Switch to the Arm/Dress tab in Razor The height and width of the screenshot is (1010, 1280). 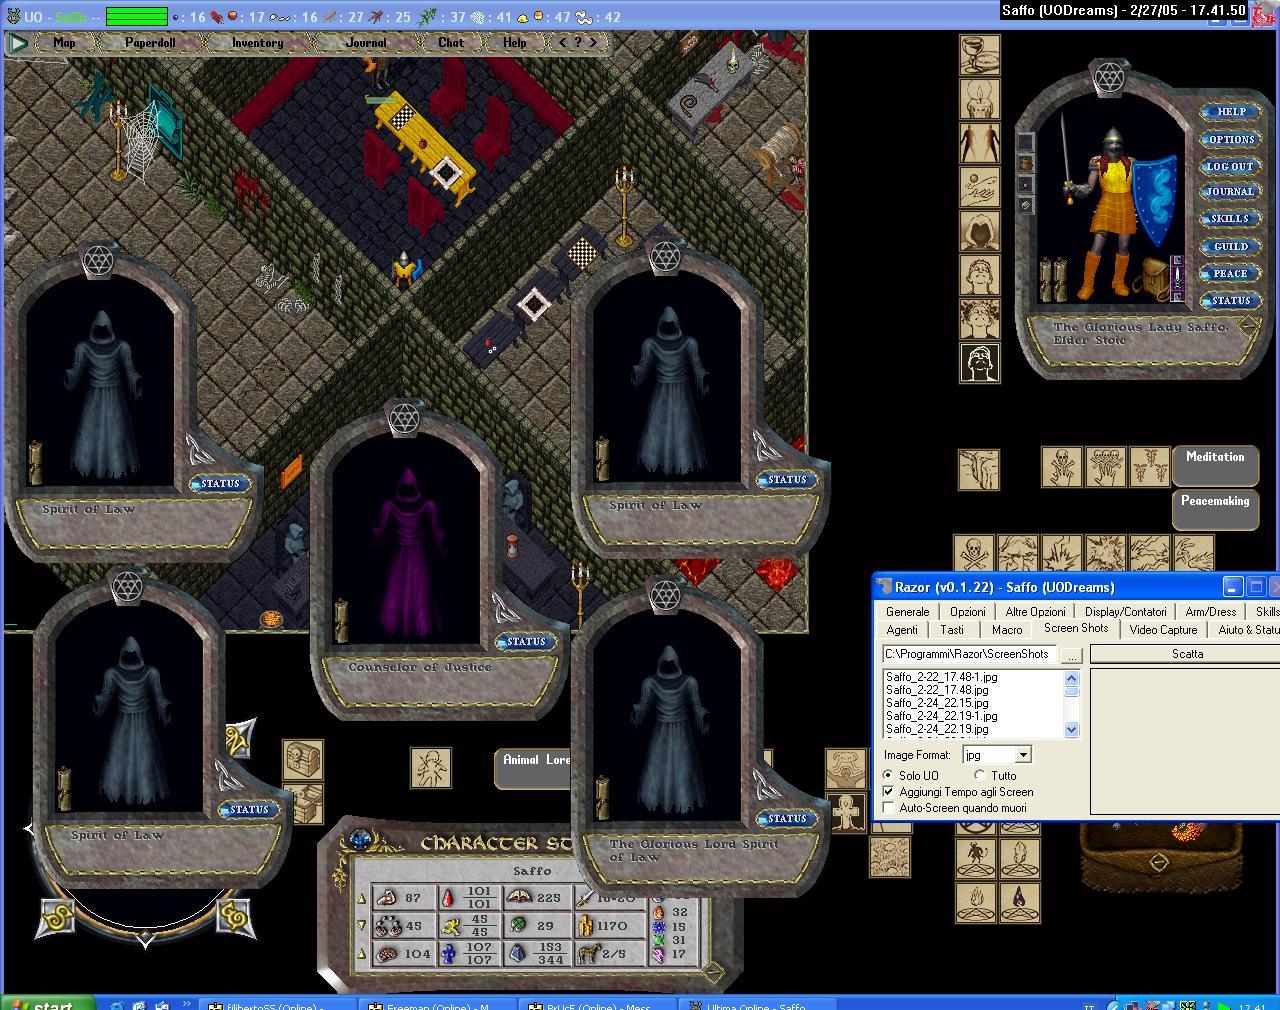(x=1210, y=611)
